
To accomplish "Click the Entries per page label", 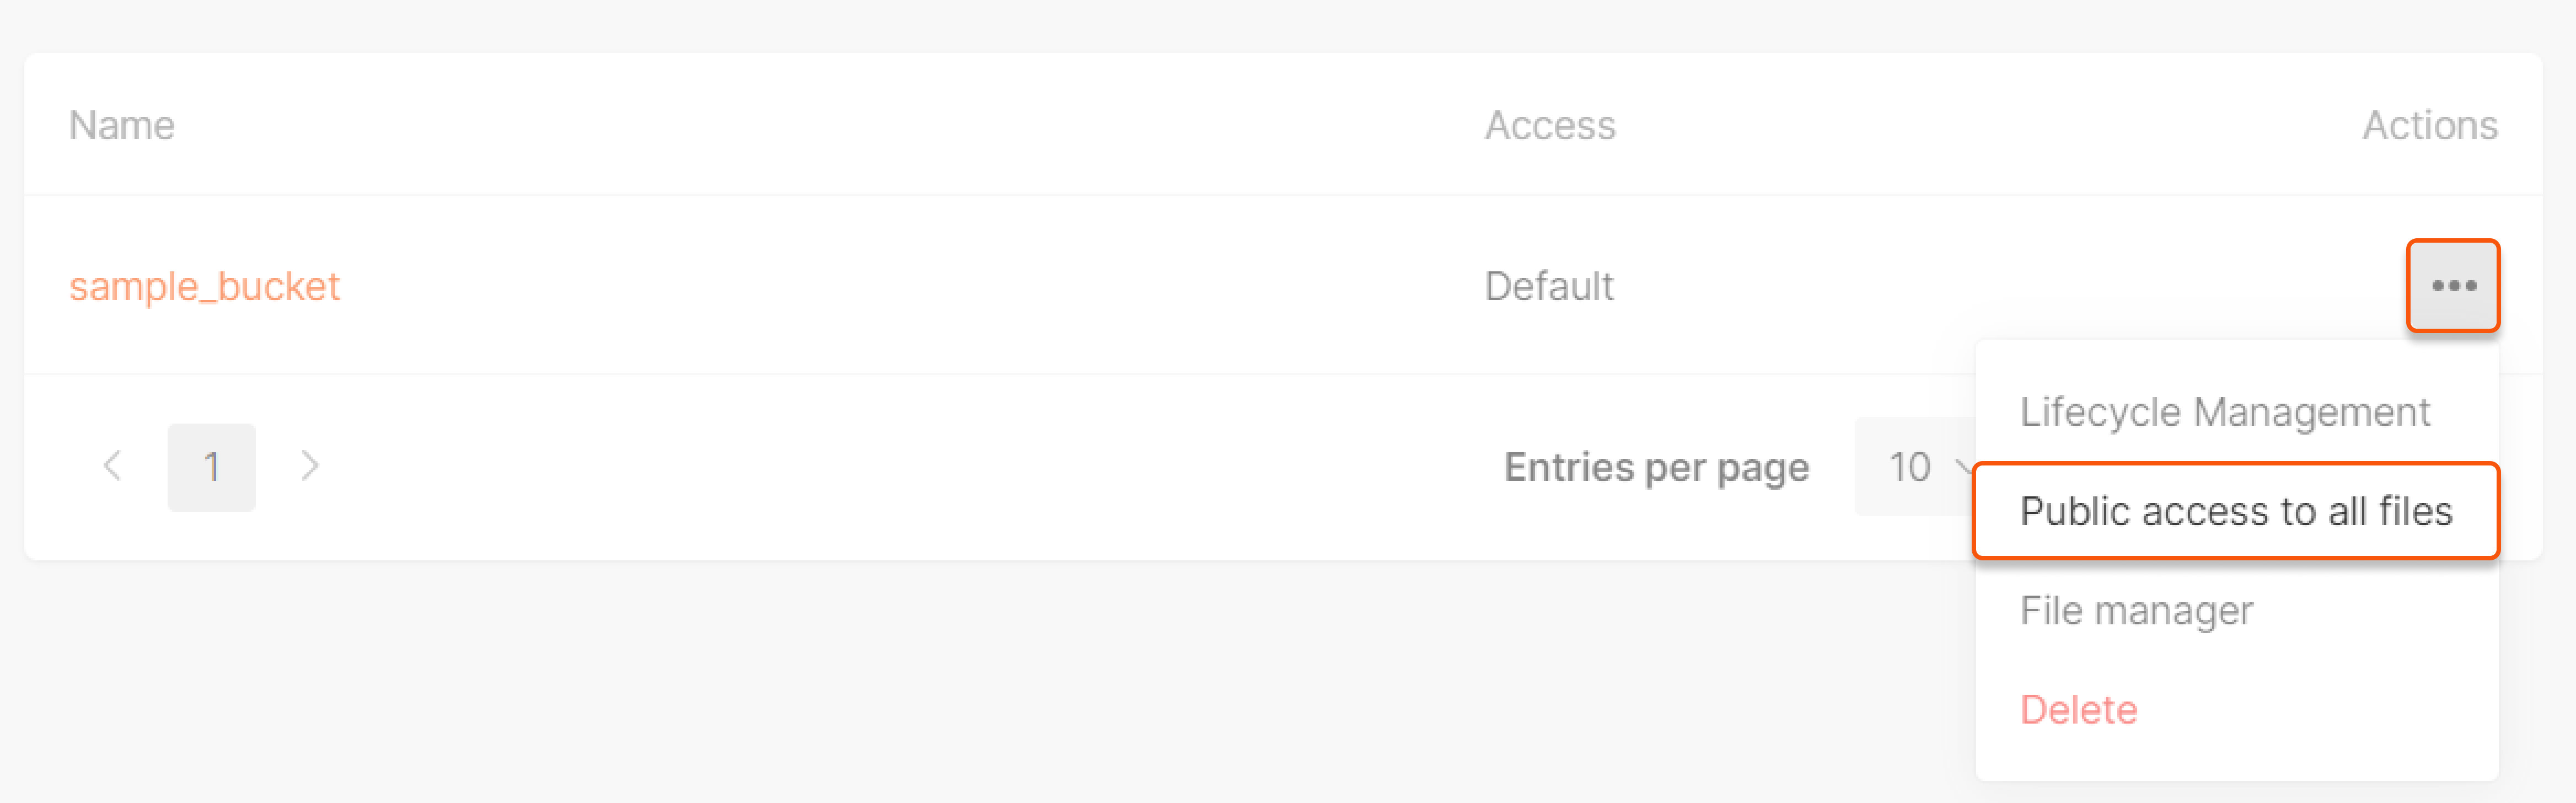I will [x=1656, y=466].
